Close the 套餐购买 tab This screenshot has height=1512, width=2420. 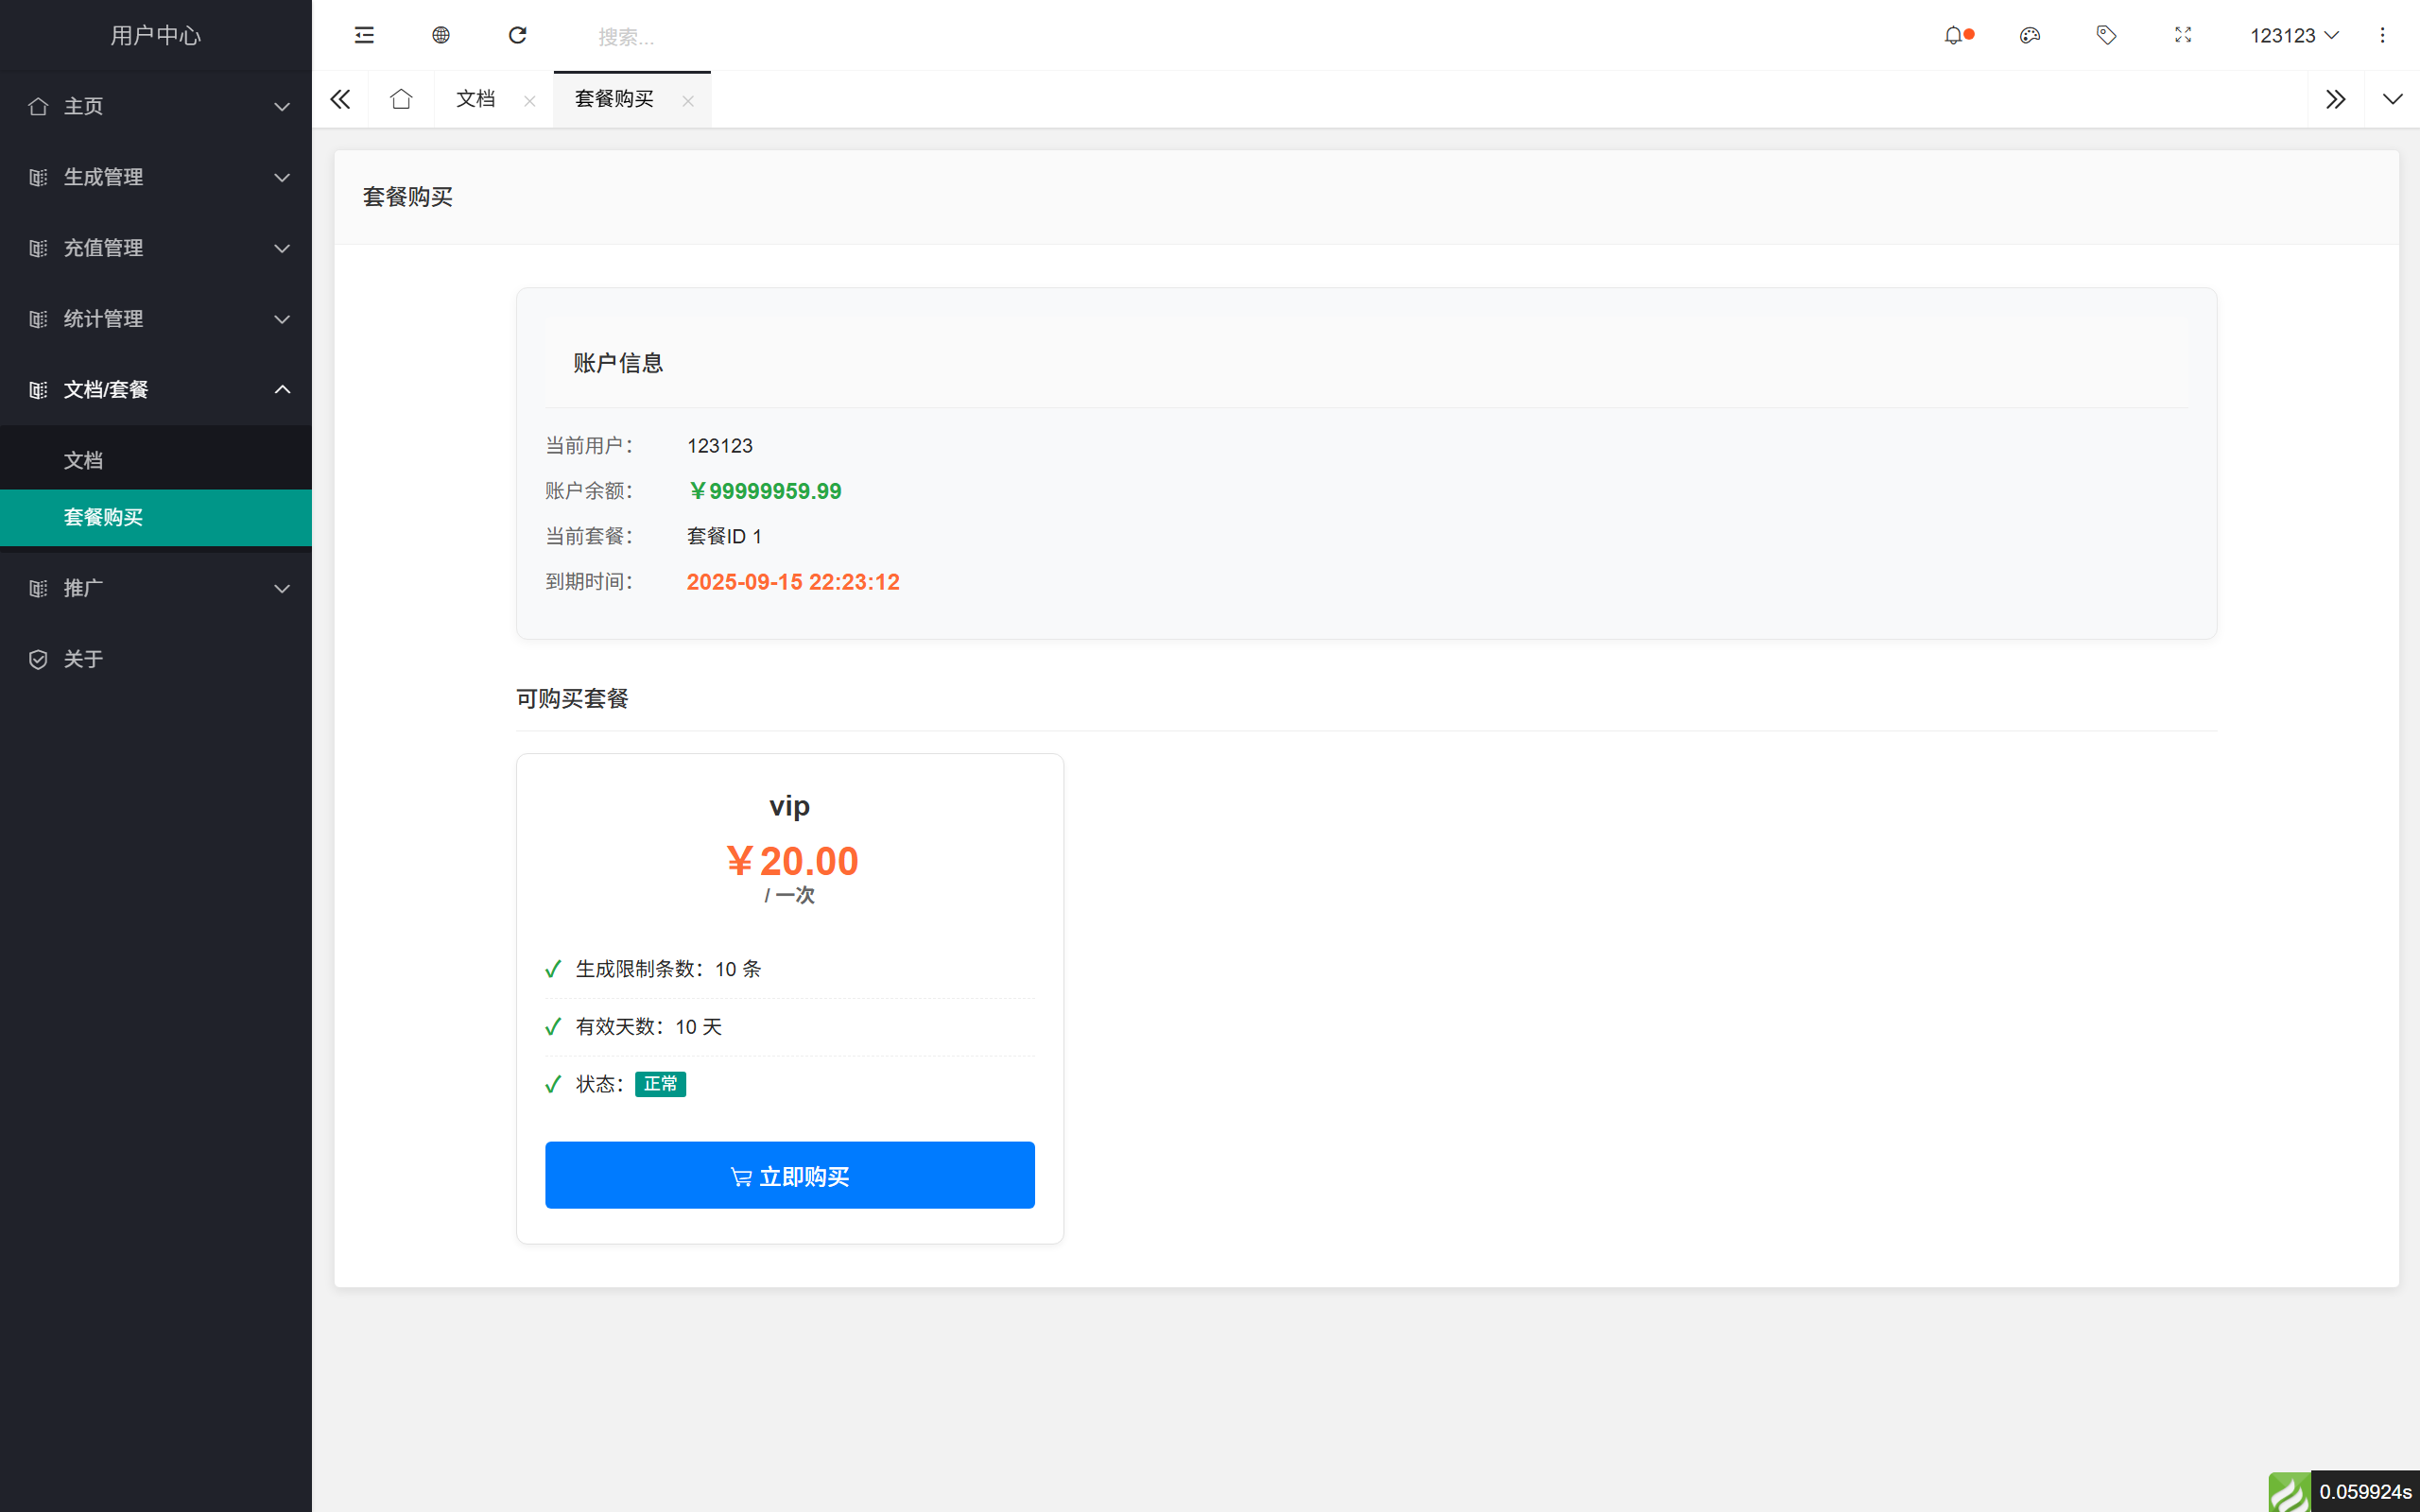click(688, 101)
